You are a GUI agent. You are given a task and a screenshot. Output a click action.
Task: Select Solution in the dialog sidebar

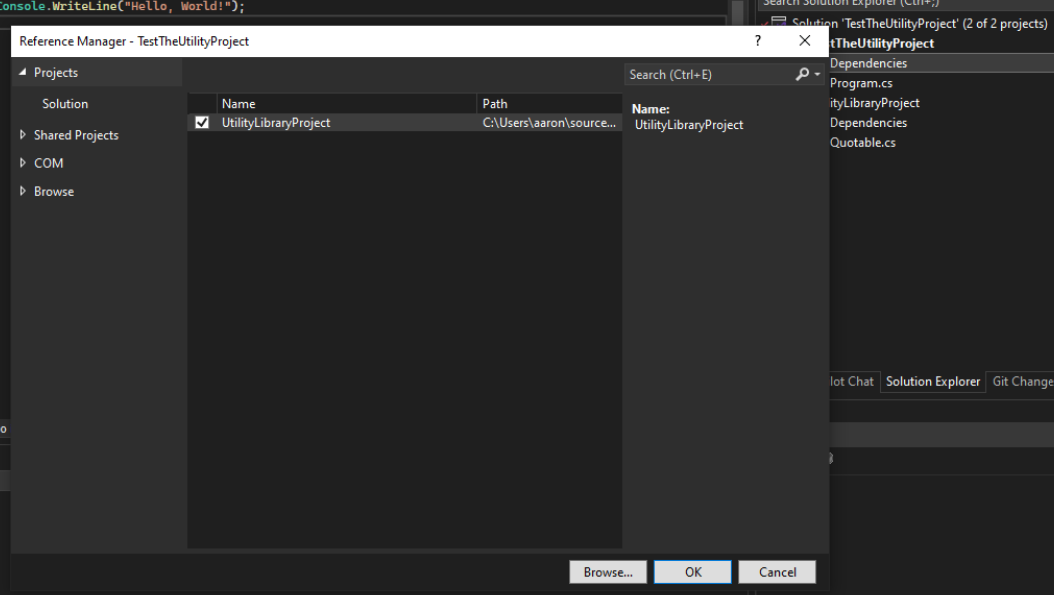(x=65, y=103)
